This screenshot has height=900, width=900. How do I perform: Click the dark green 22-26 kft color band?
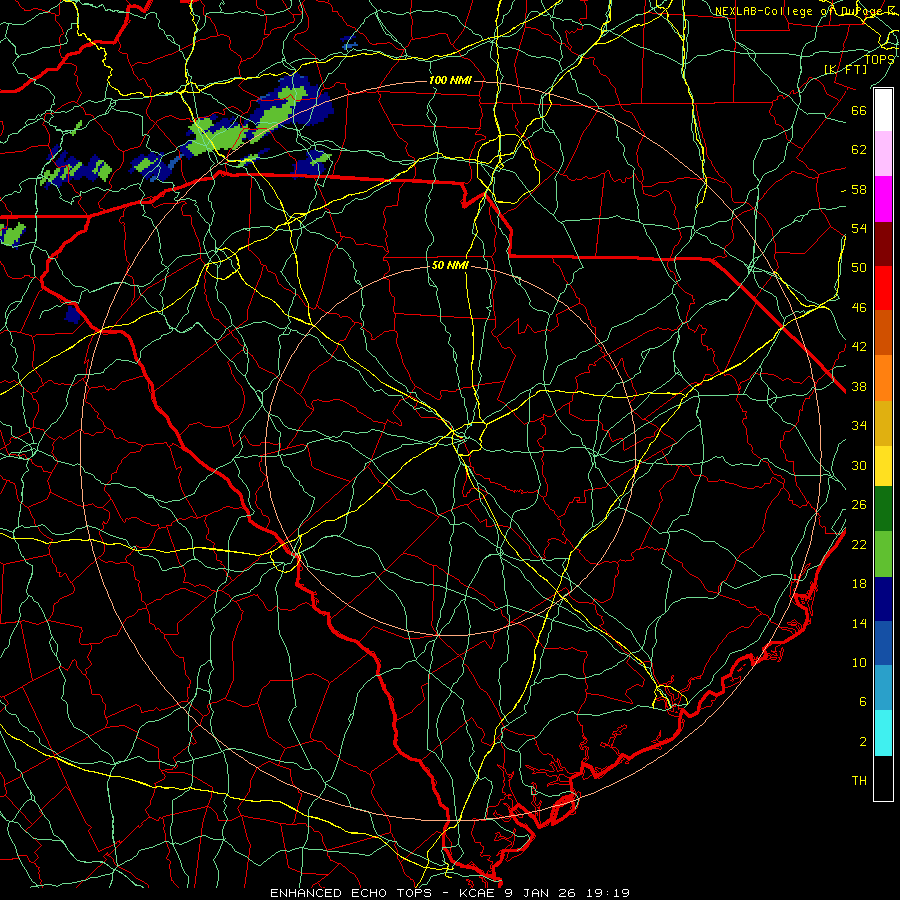[x=883, y=509]
